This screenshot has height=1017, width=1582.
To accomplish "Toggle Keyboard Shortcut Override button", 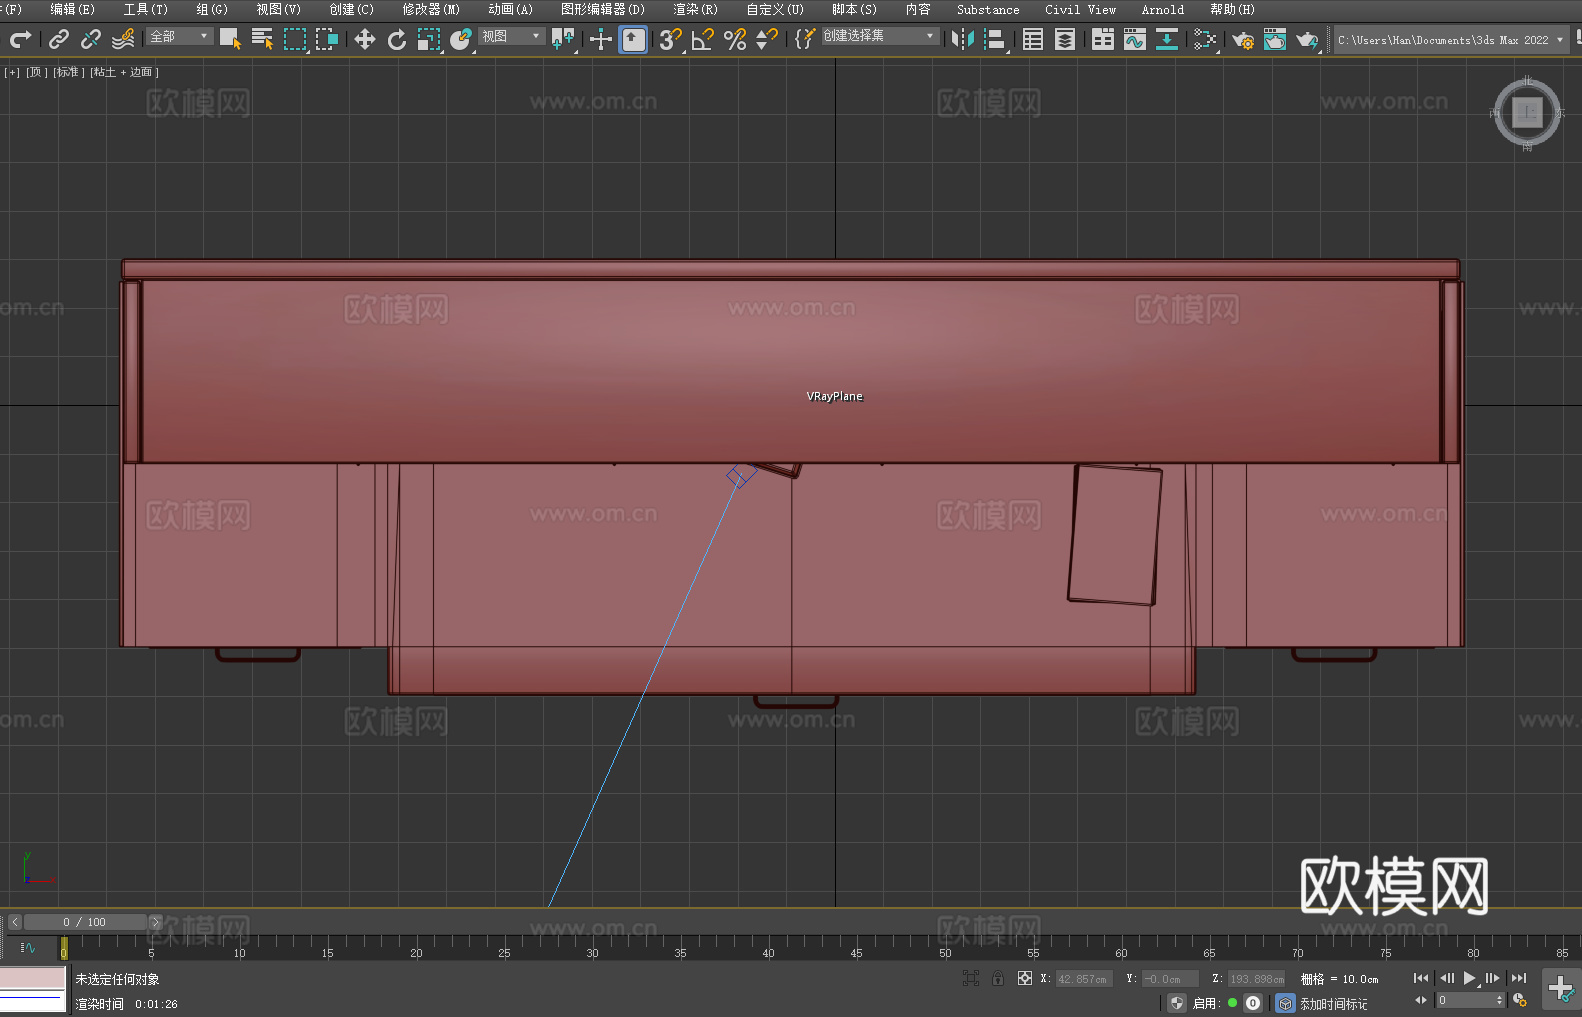I will (x=633, y=39).
